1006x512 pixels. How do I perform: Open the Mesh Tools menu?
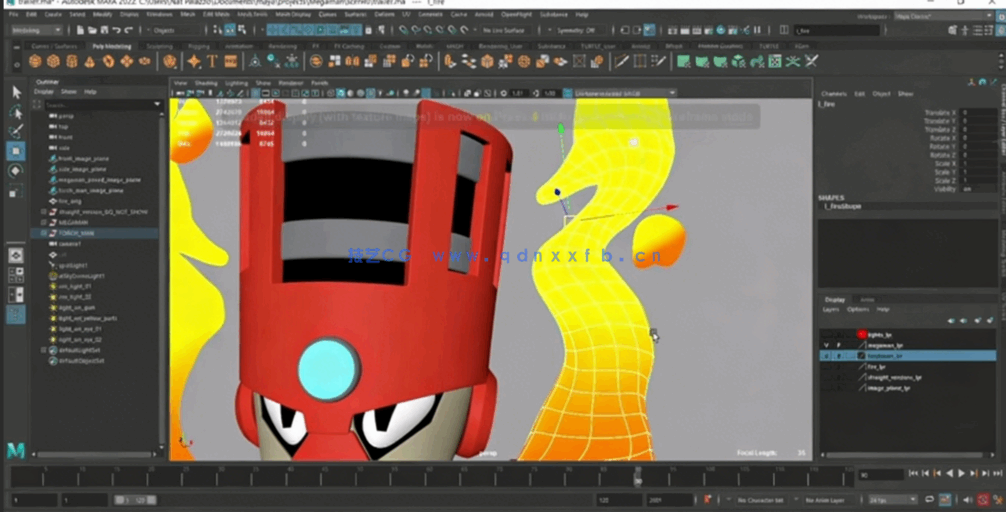[252, 15]
